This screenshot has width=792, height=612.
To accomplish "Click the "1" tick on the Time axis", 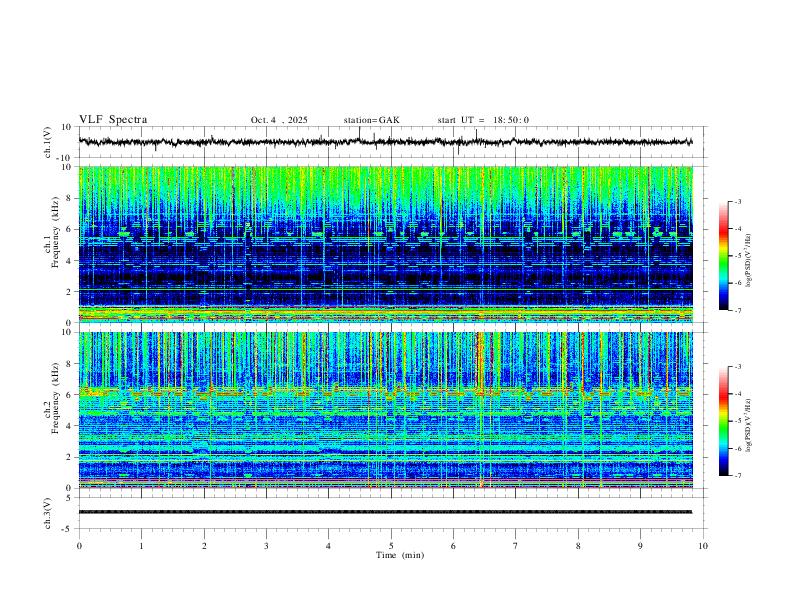I will point(141,546).
